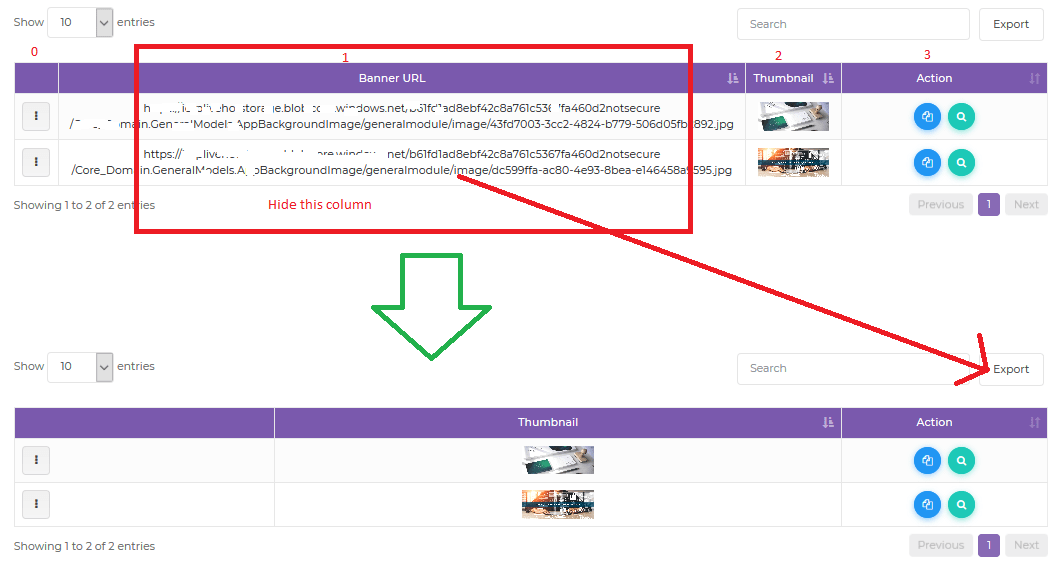Open desk thumbnail in top table first row
Screen dimensions: 1048x568
(793, 116)
